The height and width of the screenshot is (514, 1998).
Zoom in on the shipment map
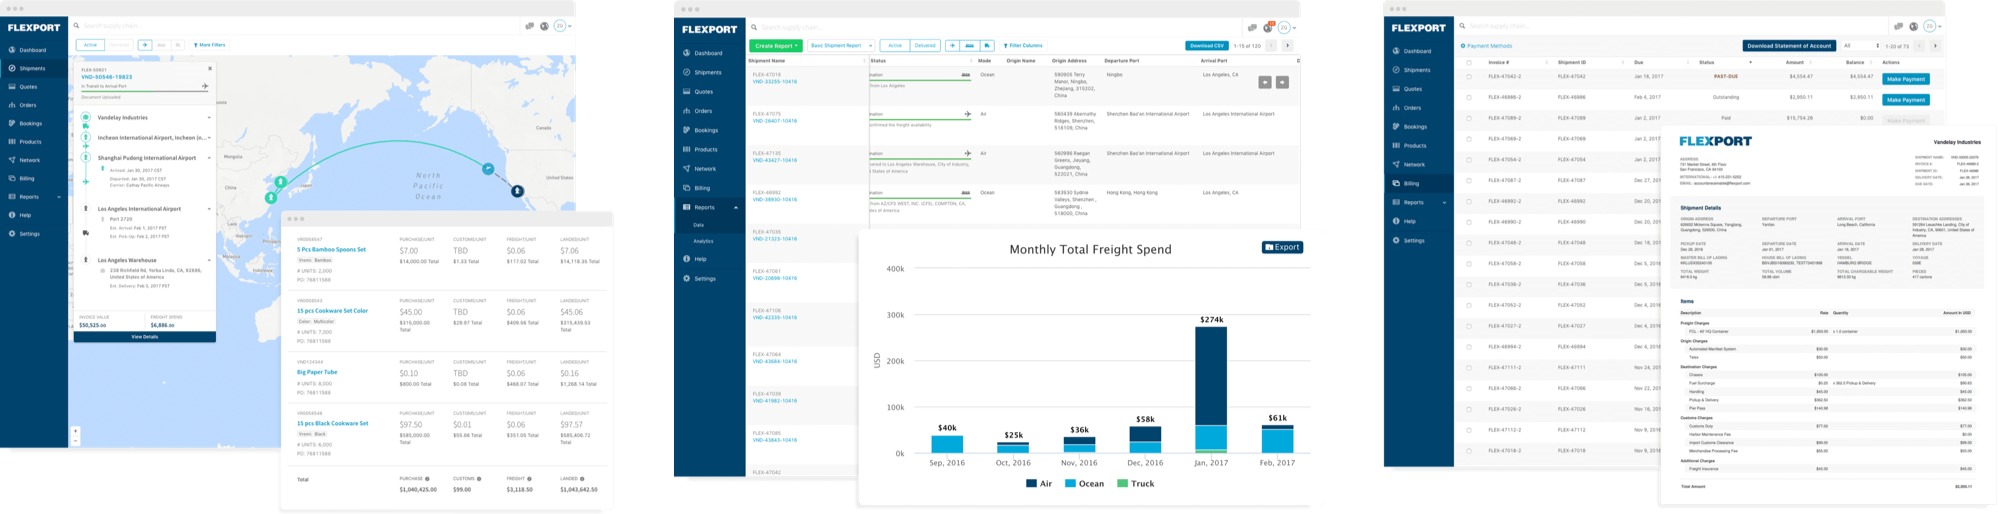75,431
